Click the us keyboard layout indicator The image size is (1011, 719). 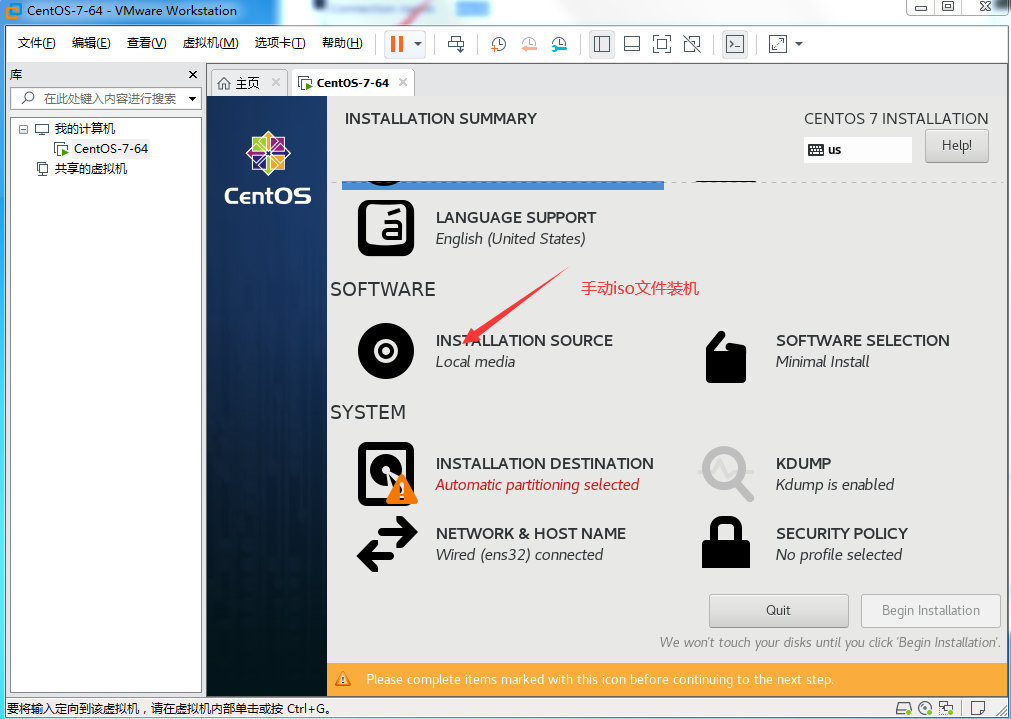point(858,150)
